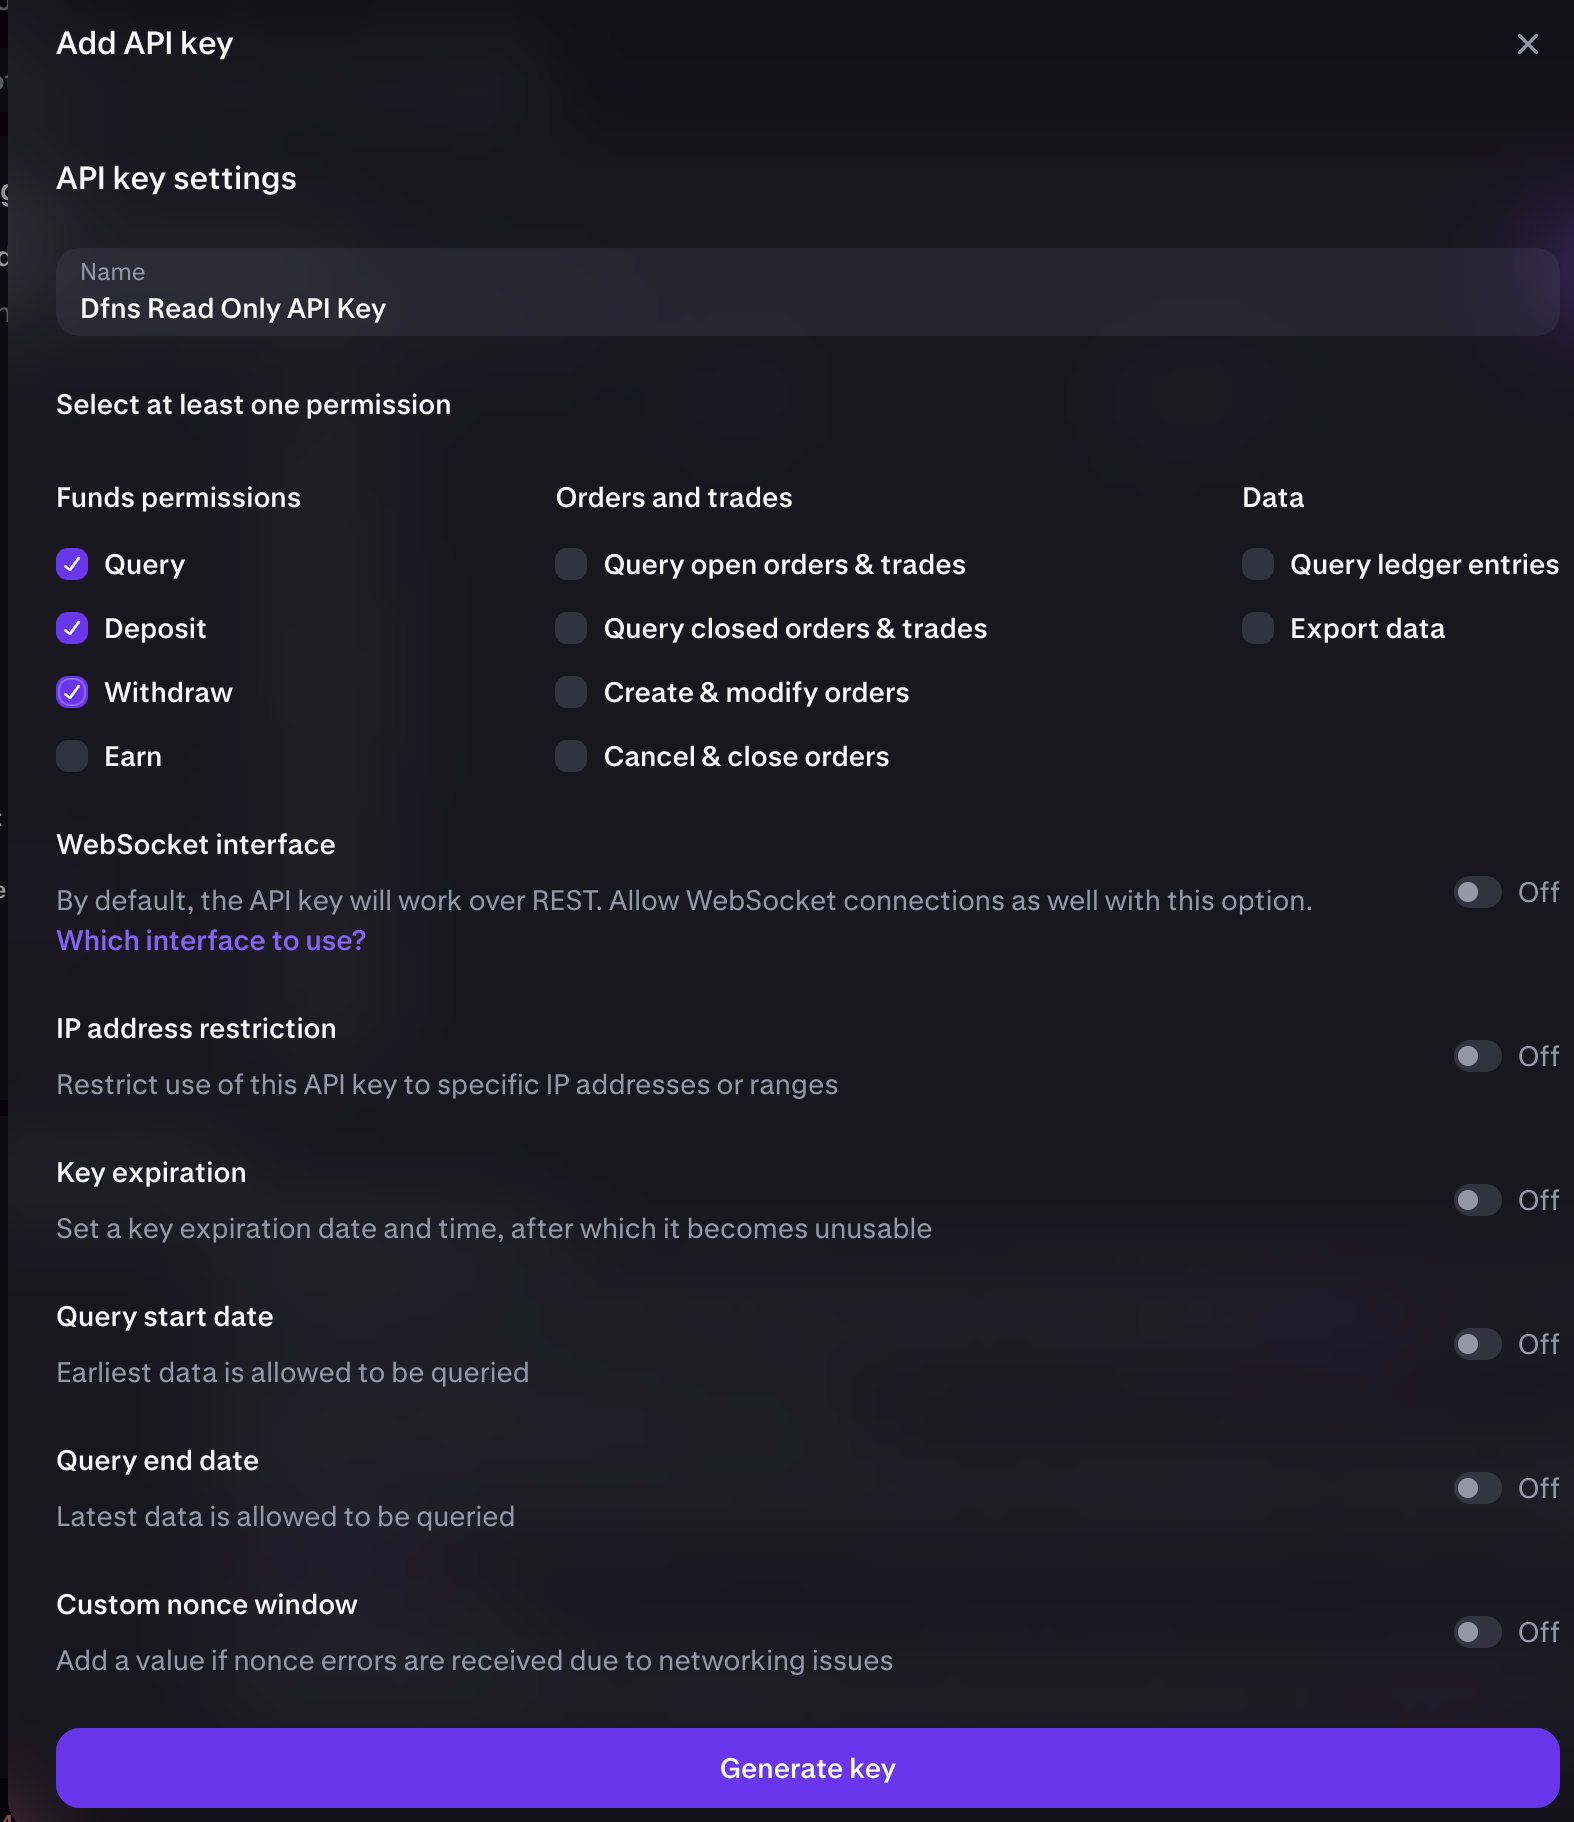Switch on the Key expiration toggle

click(1477, 1200)
